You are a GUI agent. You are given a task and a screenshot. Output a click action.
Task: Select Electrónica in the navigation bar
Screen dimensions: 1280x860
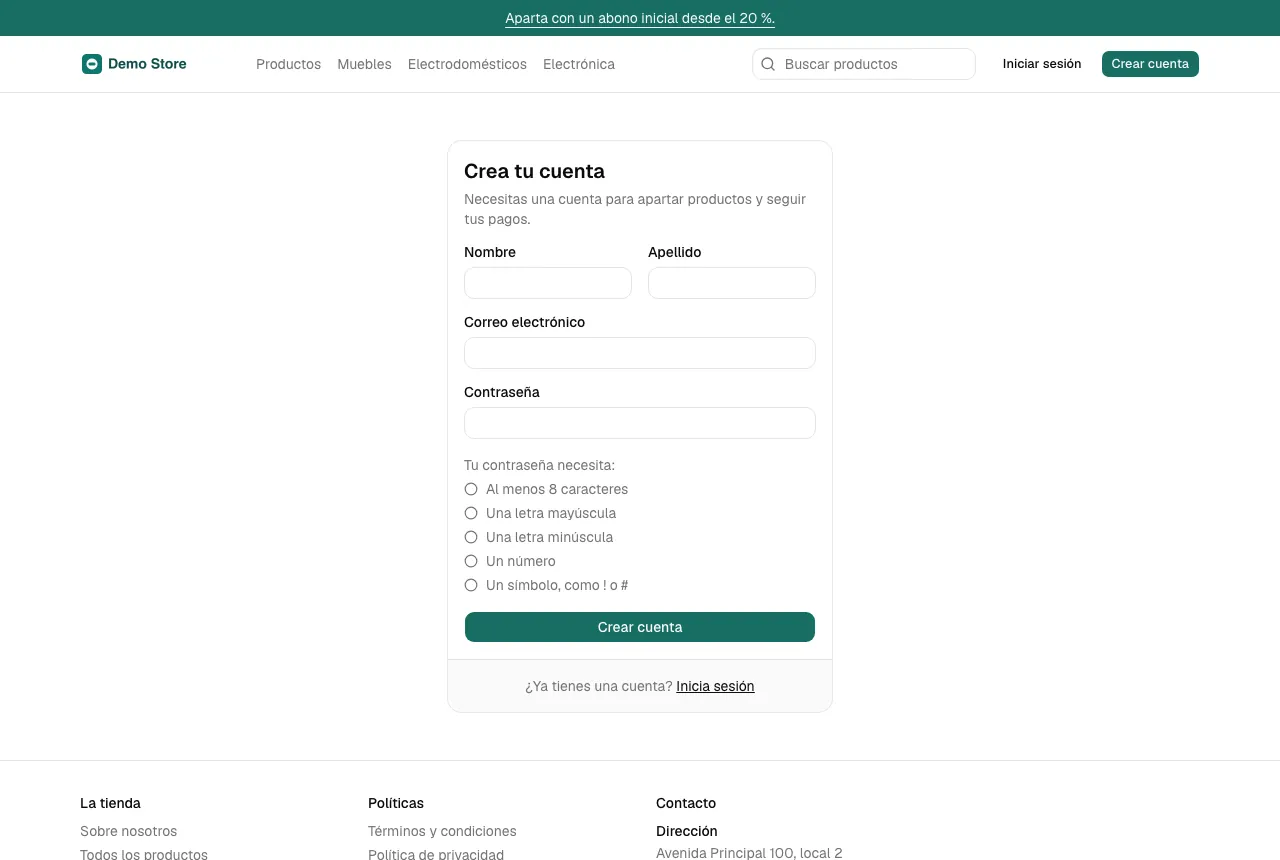(x=579, y=64)
